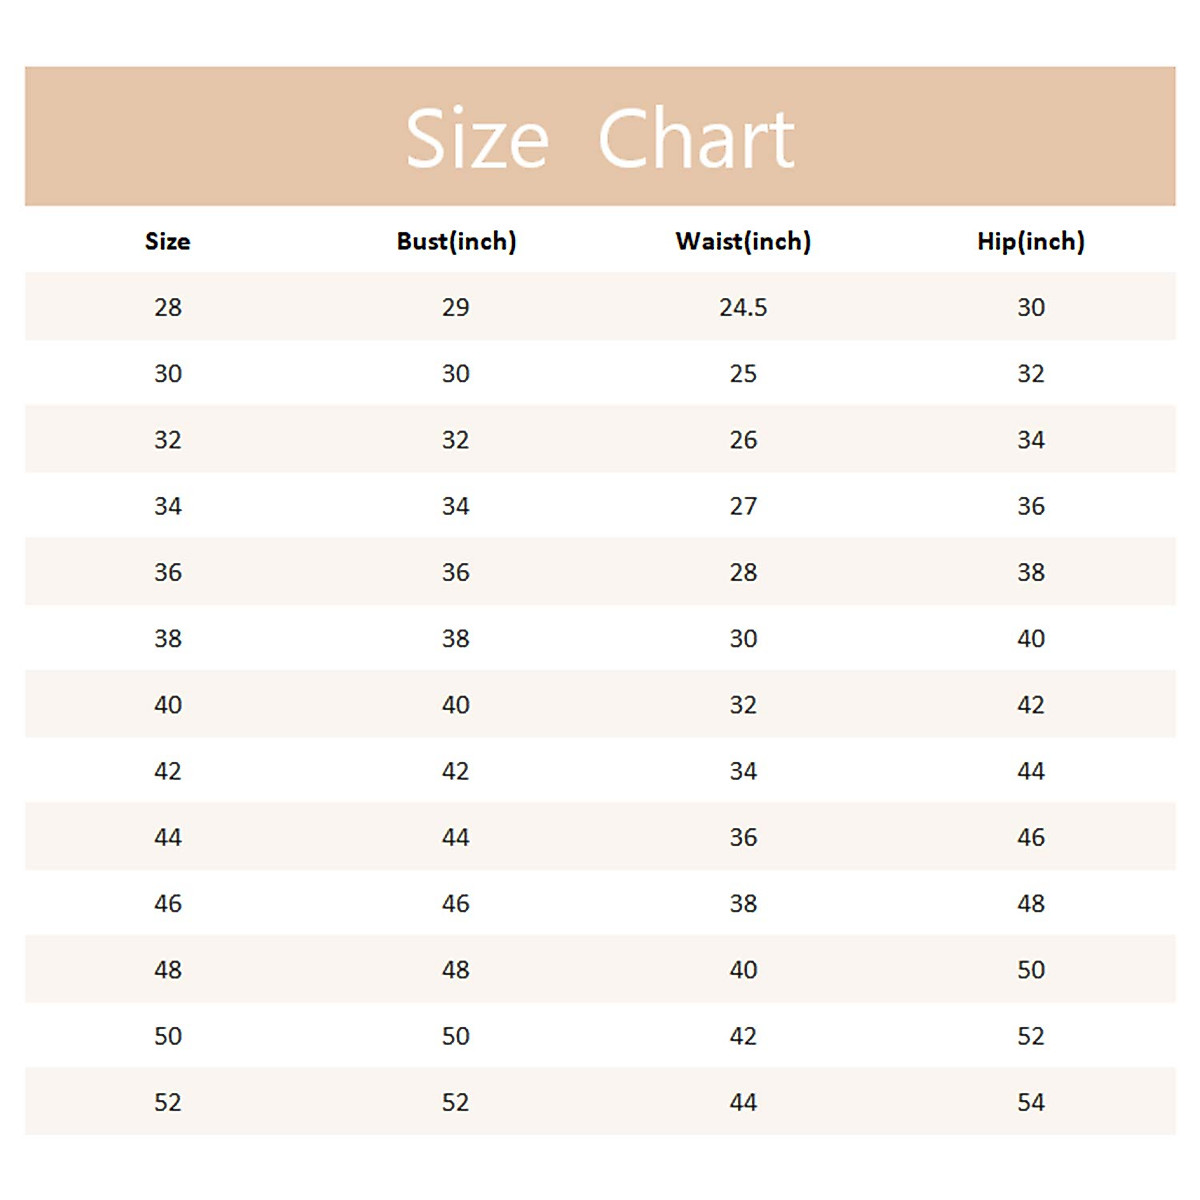The height and width of the screenshot is (1200, 1200).
Task: Select waist value 44 in last row
Action: [743, 1102]
